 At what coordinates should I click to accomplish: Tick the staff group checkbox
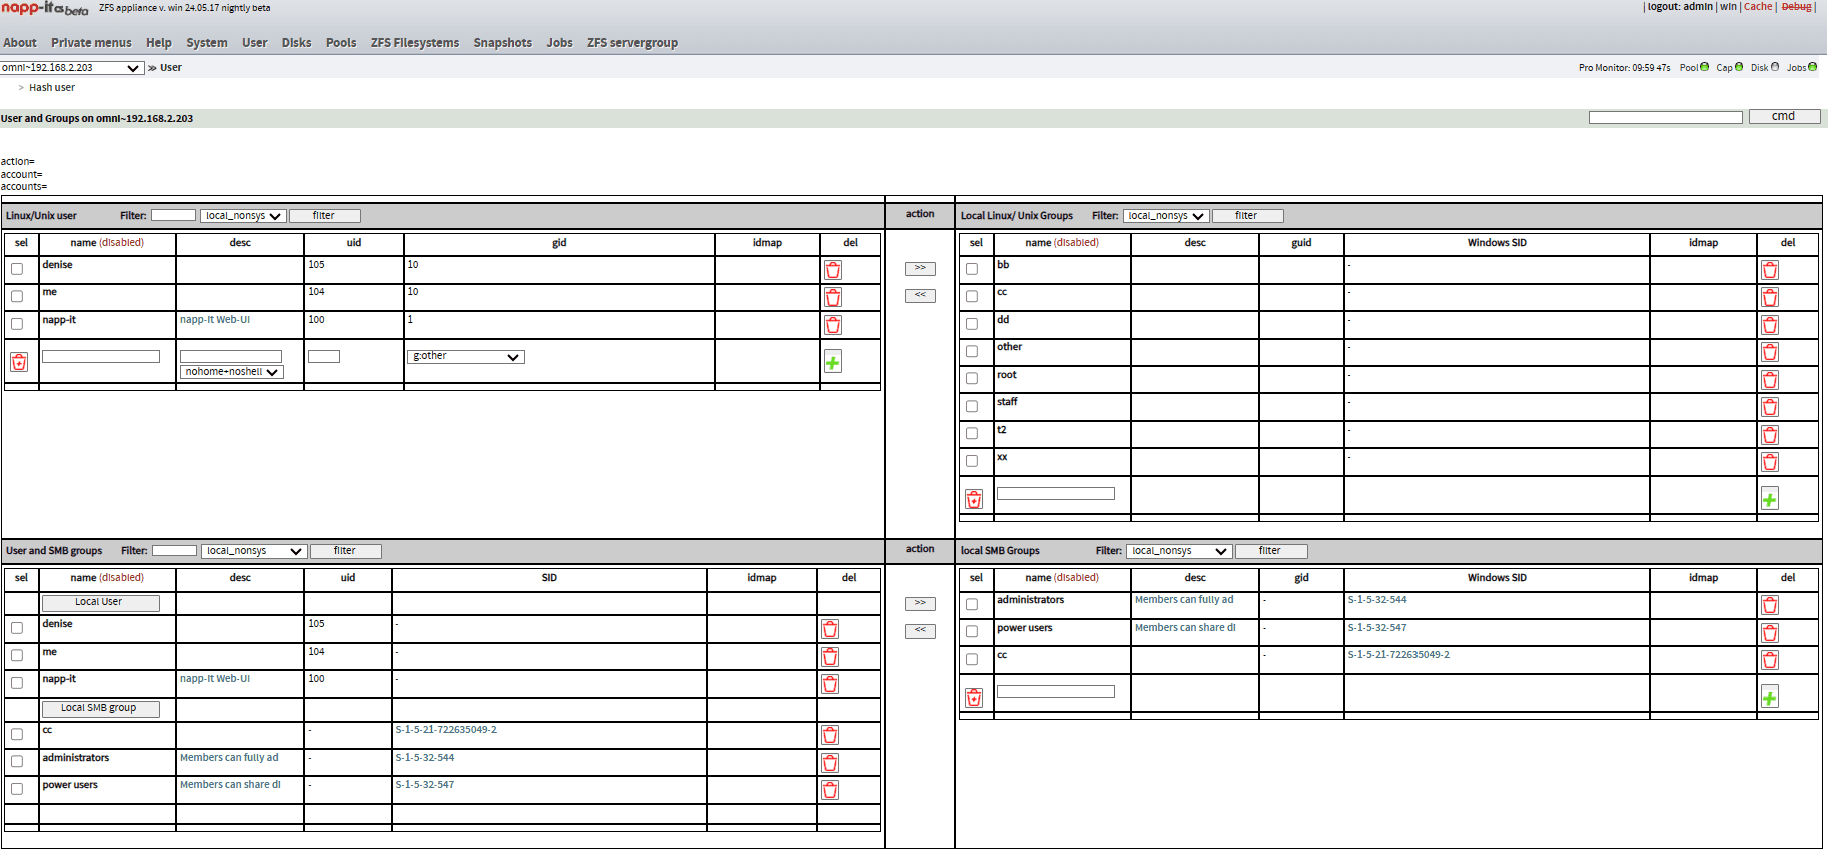tap(972, 406)
